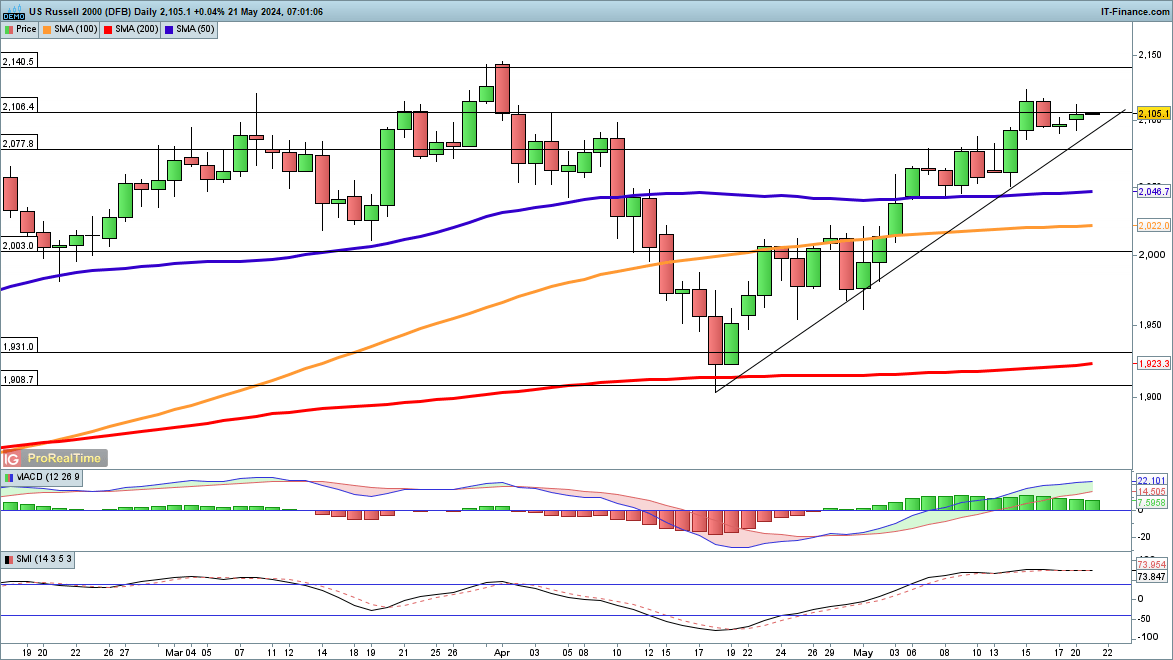Click the 2,106.4 horizontal level label
This screenshot has height=660, width=1173.
[x=19, y=106]
